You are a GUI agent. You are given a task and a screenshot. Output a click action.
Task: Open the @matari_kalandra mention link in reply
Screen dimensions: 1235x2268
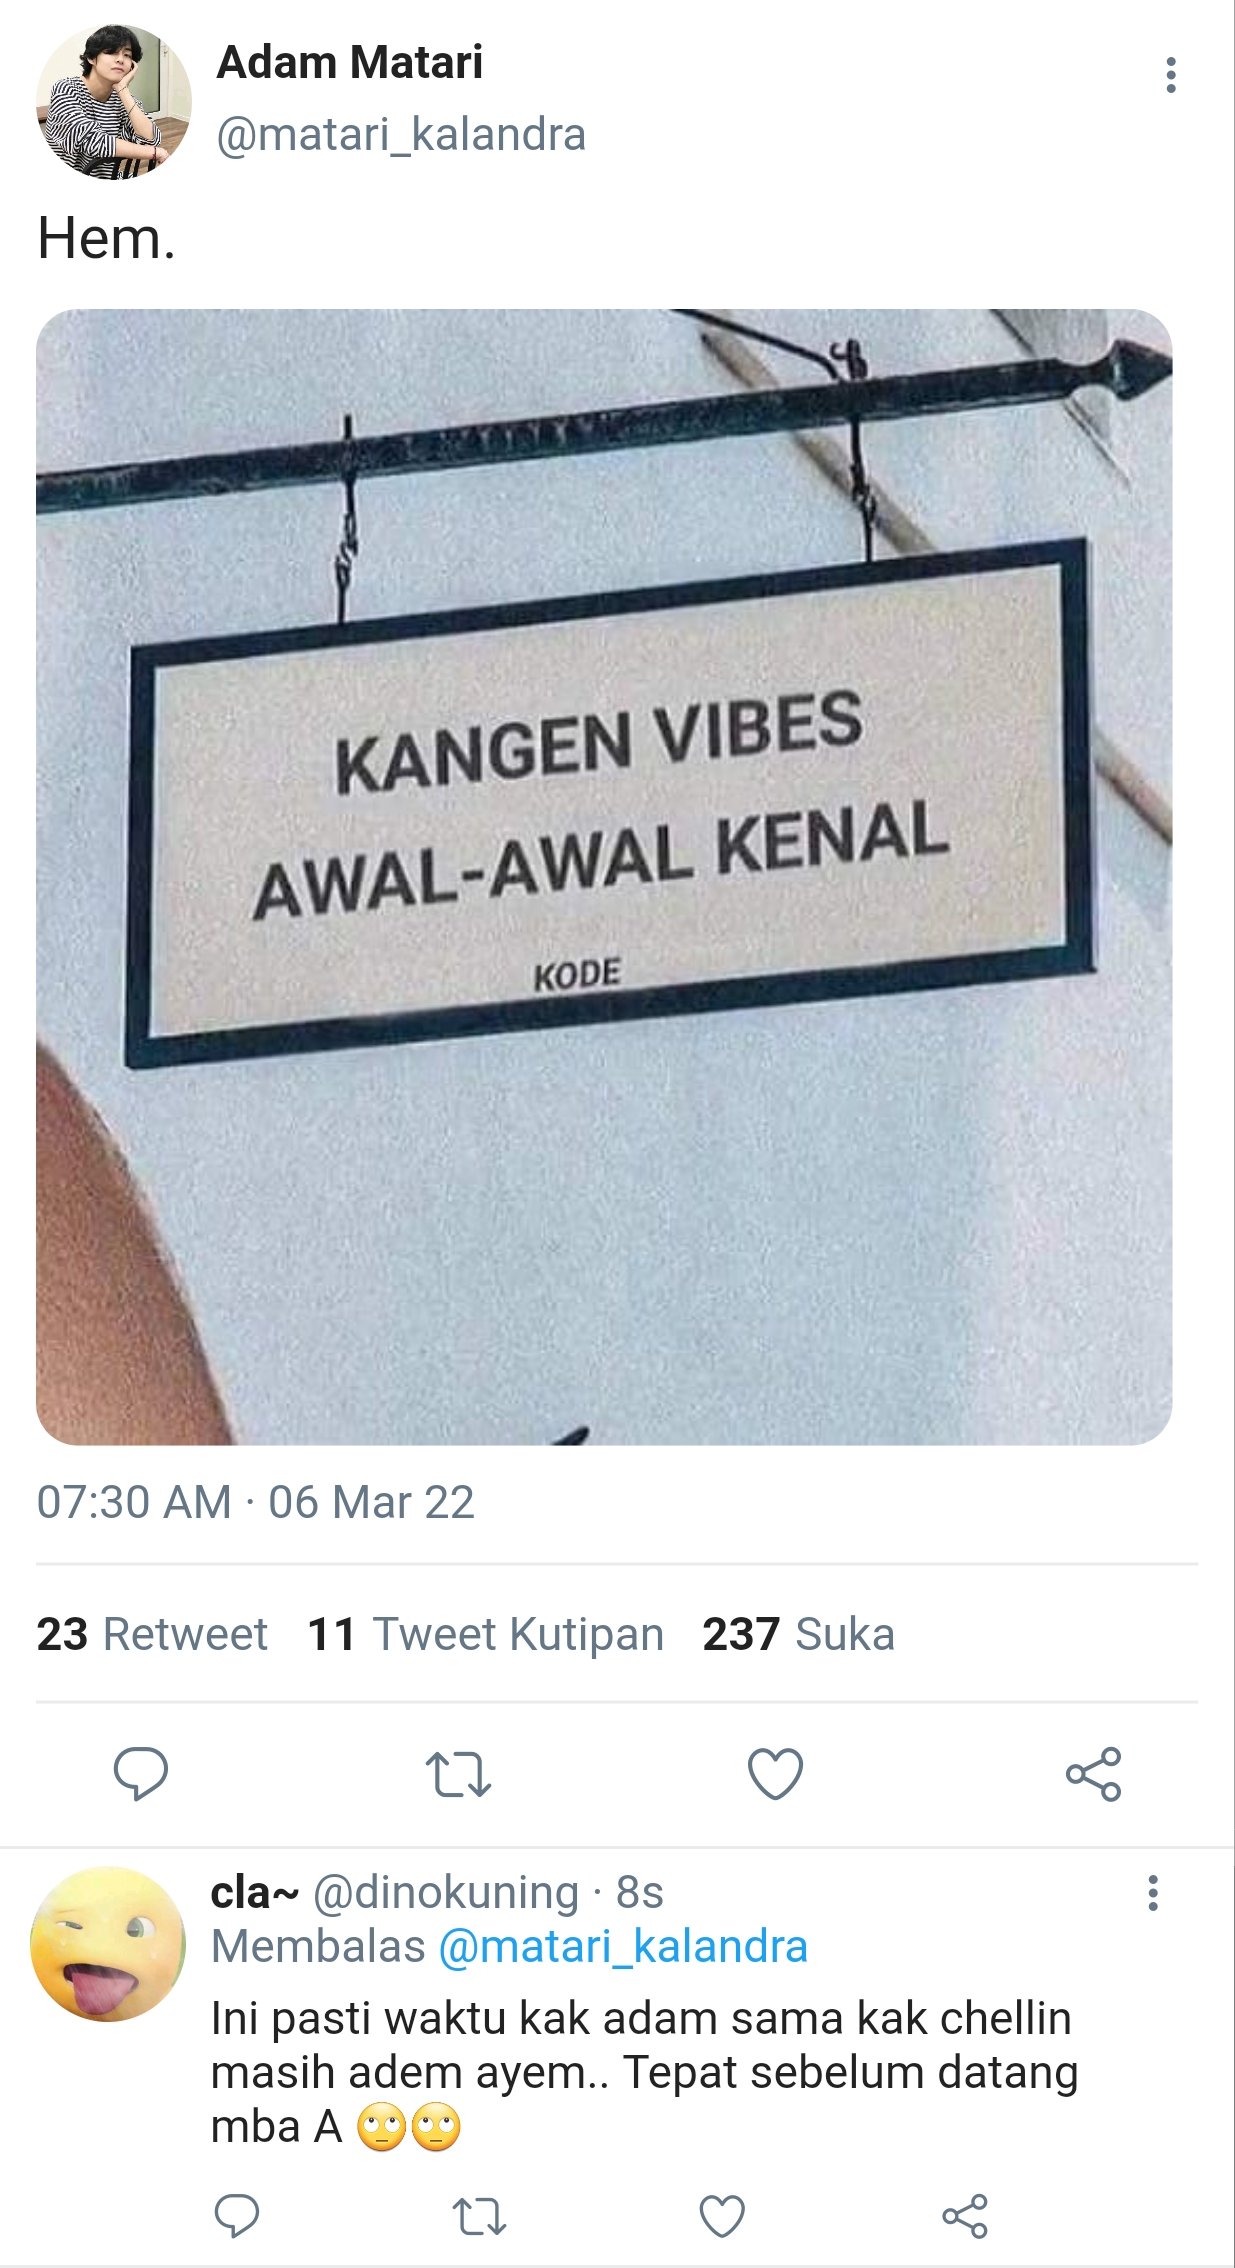(x=623, y=1946)
